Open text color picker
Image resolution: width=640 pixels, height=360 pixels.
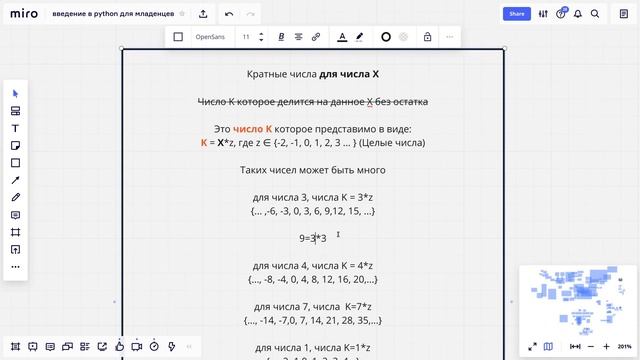[342, 37]
